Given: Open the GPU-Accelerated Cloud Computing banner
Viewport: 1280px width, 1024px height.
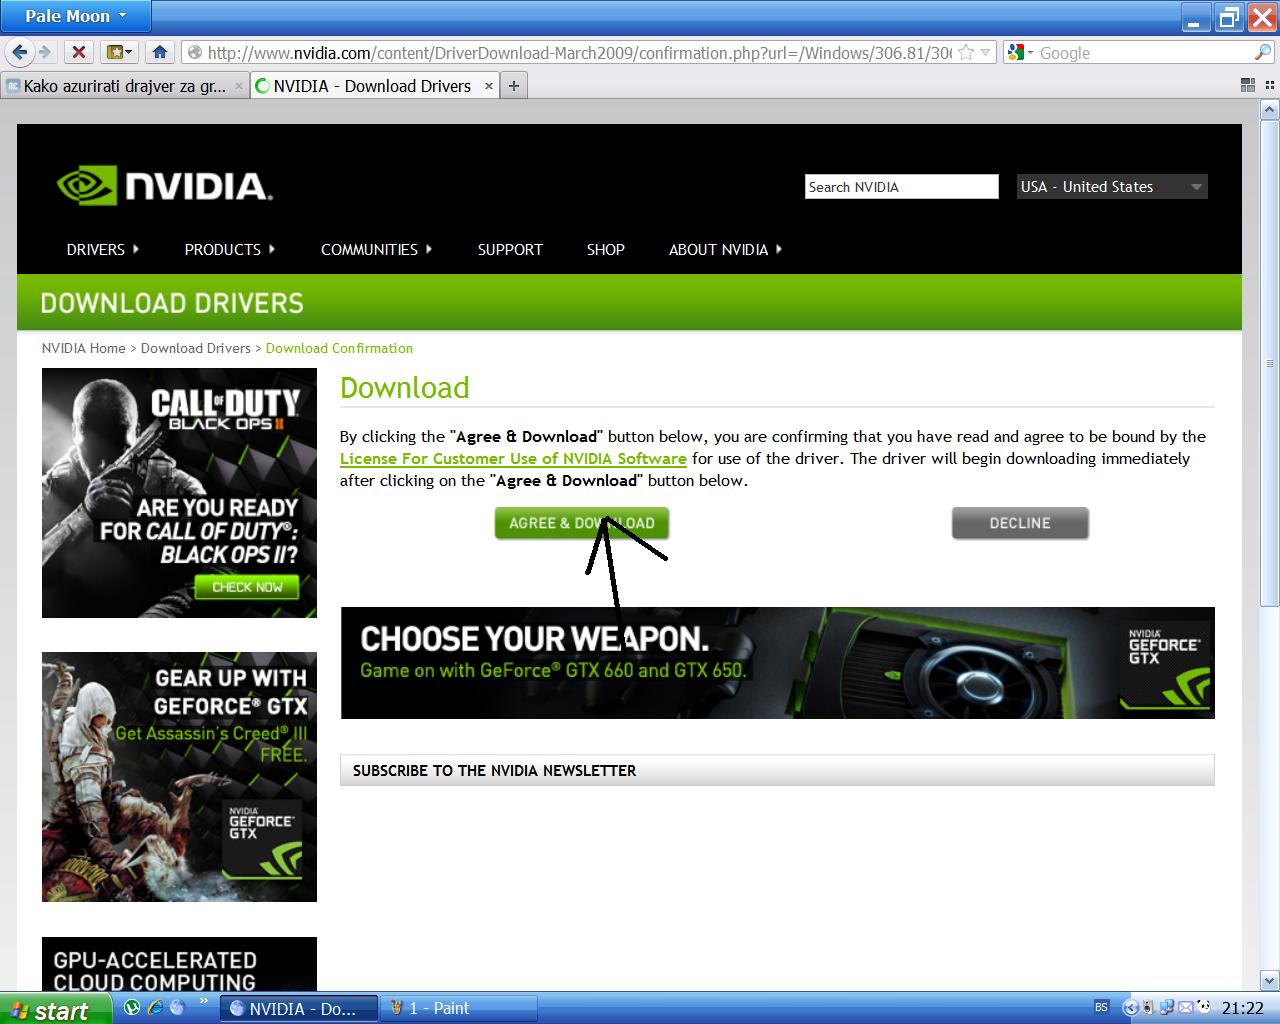Looking at the screenshot, I should [179, 965].
